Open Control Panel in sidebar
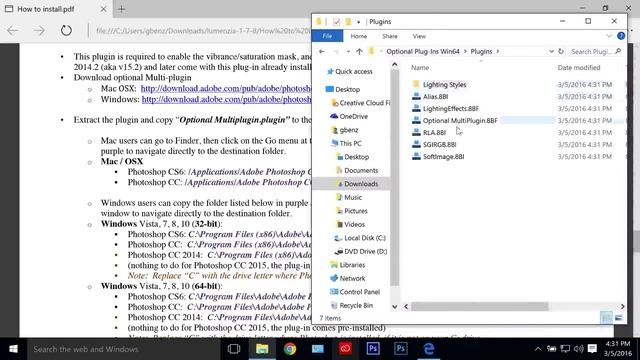Screen dimensions: 640x360 [x=355, y=292]
